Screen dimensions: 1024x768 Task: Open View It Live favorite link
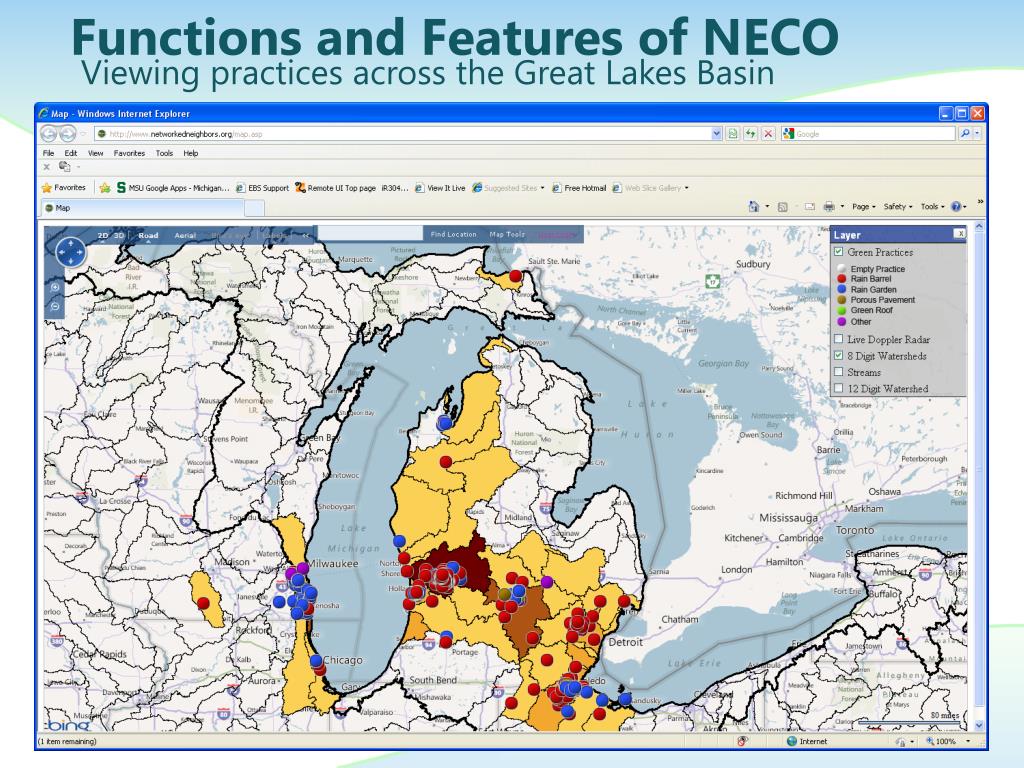440,187
